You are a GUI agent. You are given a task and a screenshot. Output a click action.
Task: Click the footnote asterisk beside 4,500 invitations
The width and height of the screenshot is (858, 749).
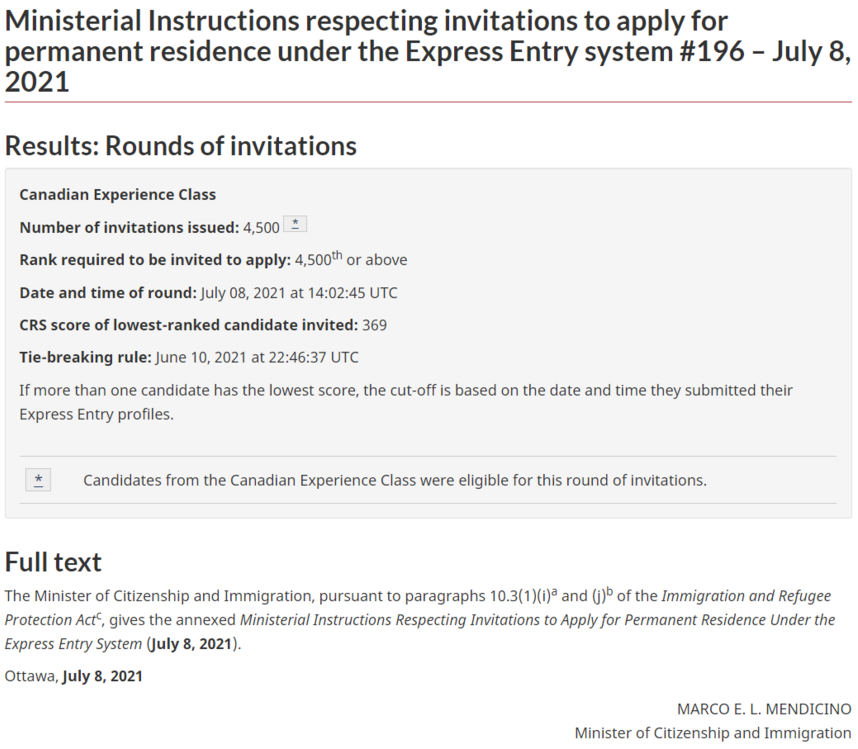pos(295,225)
